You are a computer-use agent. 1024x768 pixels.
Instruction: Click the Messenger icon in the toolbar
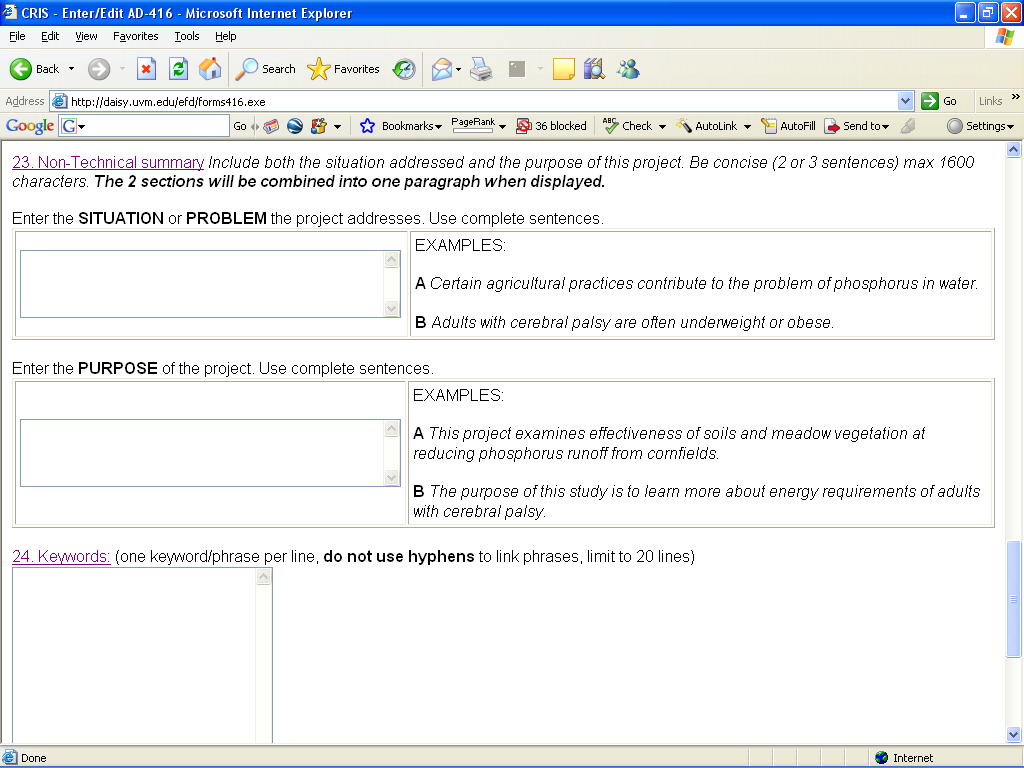pos(628,69)
